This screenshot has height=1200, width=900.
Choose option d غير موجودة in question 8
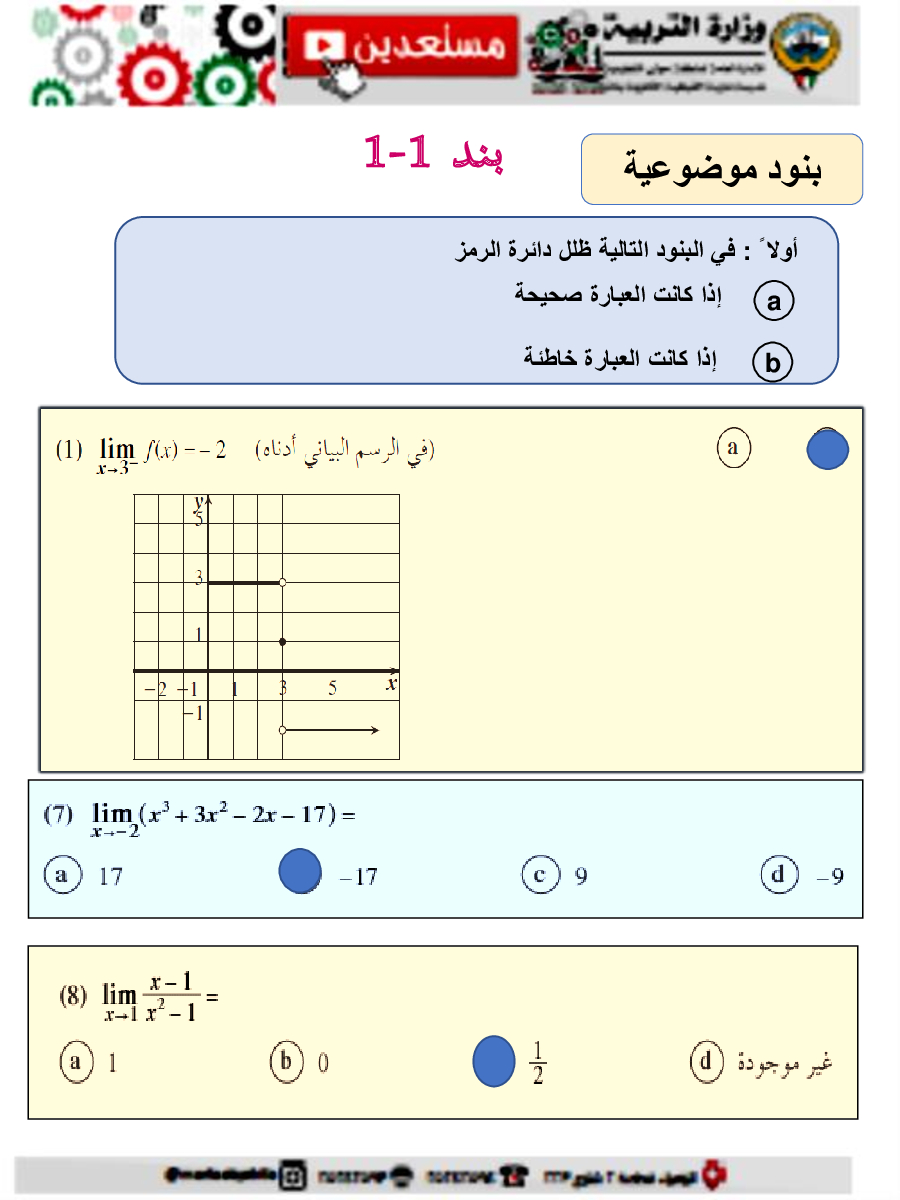tap(707, 1060)
